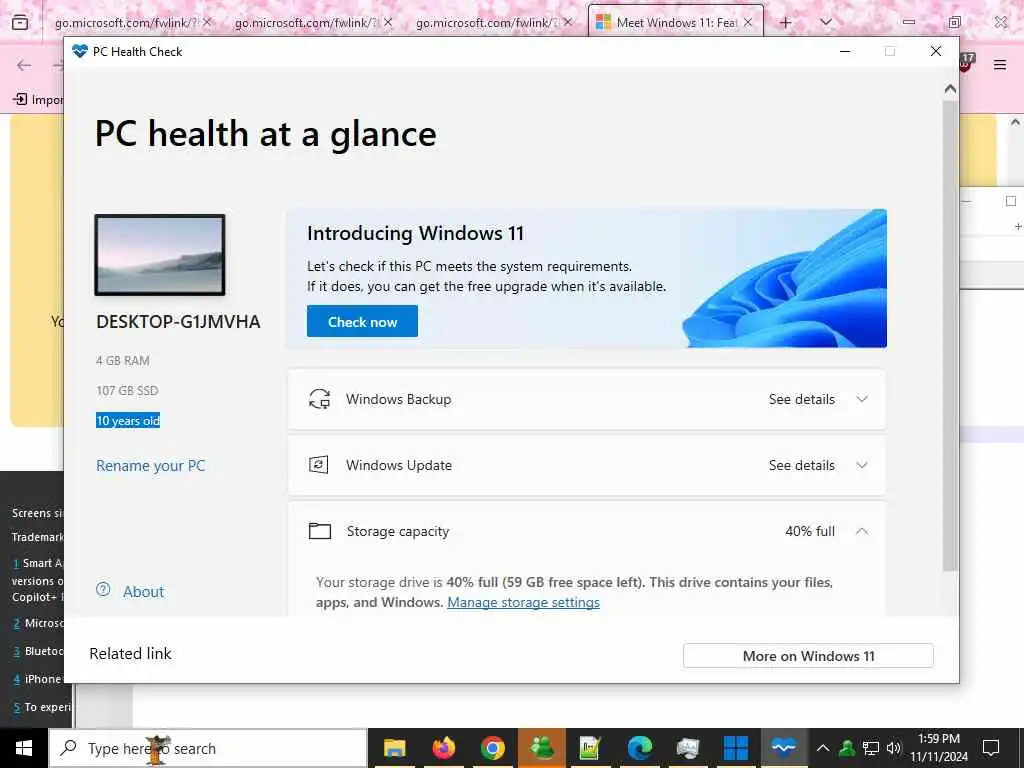Open the blue Windows 11 logo taskbar app
The height and width of the screenshot is (768, 1024).
pos(736,748)
